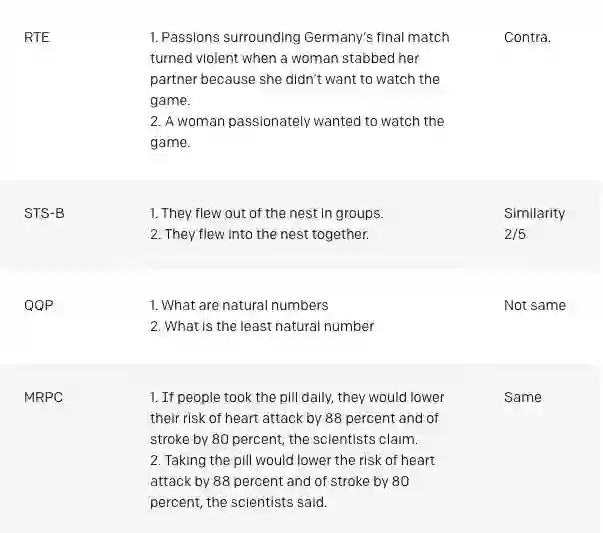Click the 'Same' label for MRPC

[x=522, y=397]
